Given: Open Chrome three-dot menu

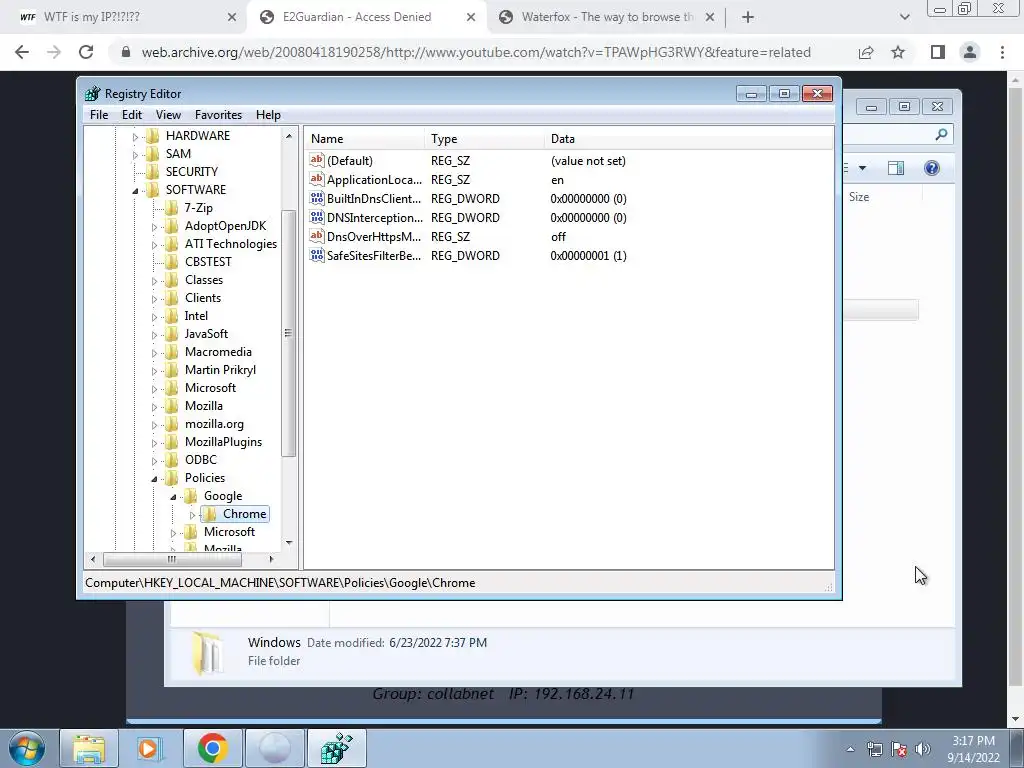Looking at the screenshot, I should pos(1002,52).
